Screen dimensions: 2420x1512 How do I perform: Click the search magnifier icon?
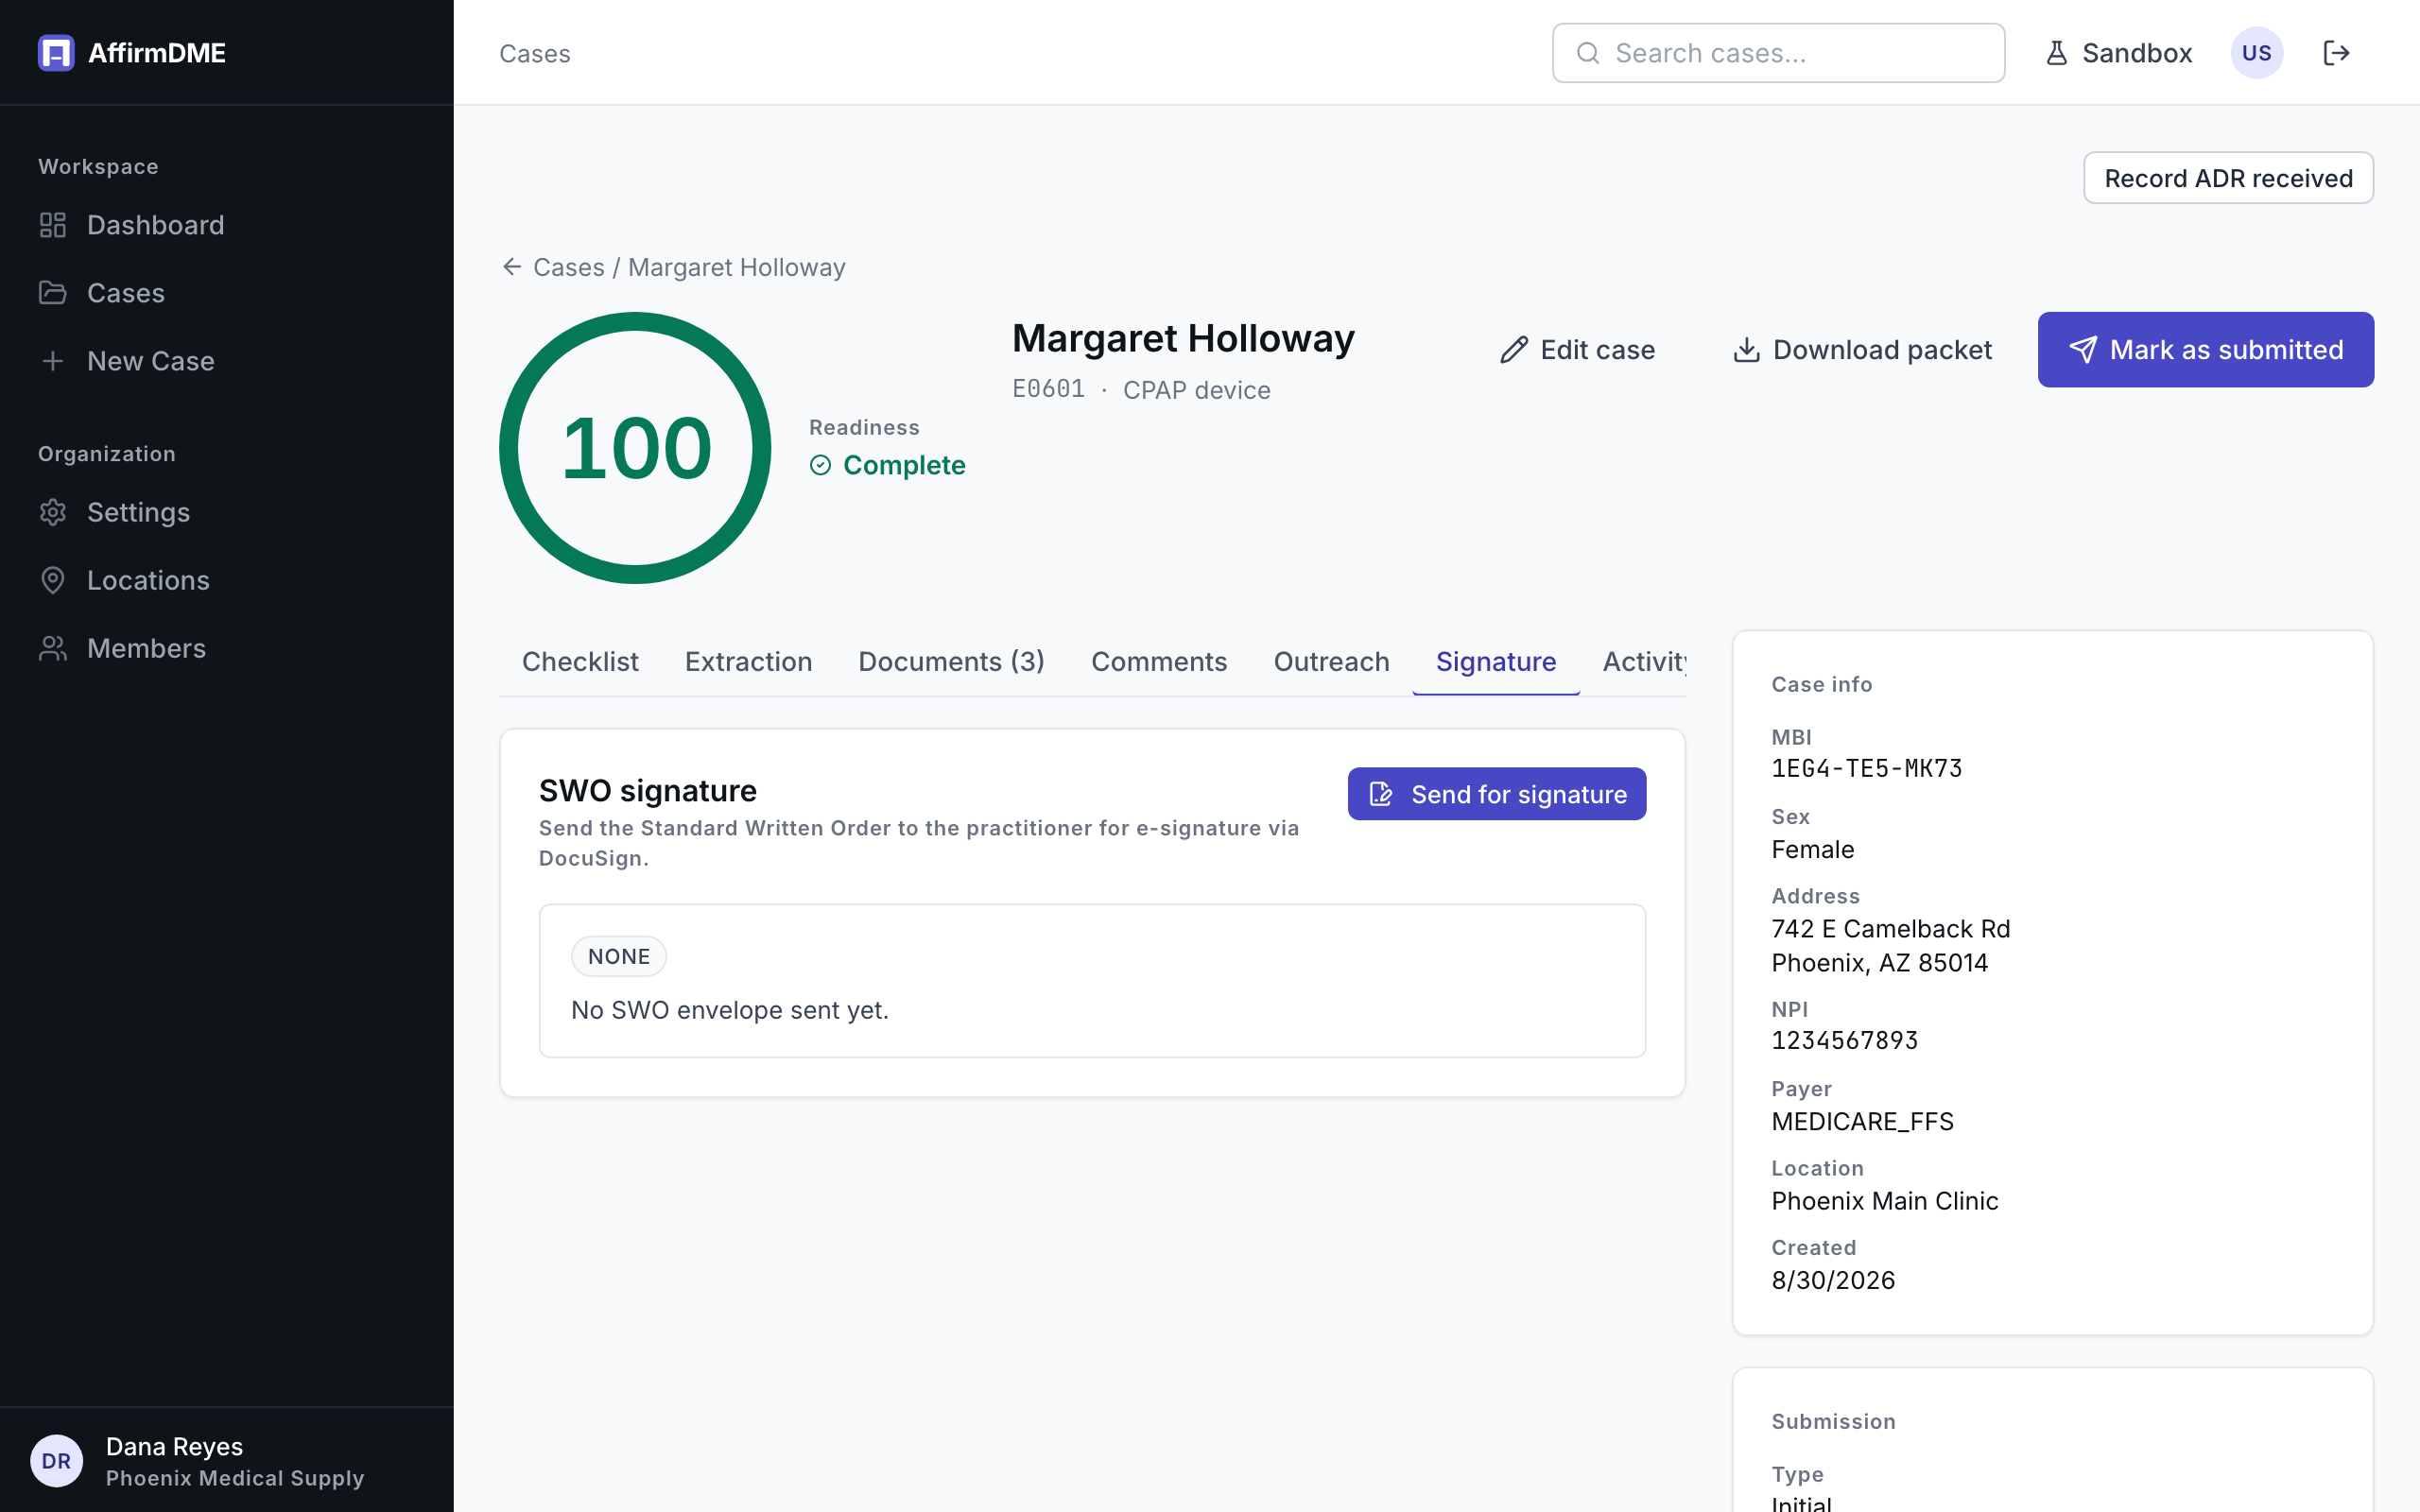[x=1588, y=53]
